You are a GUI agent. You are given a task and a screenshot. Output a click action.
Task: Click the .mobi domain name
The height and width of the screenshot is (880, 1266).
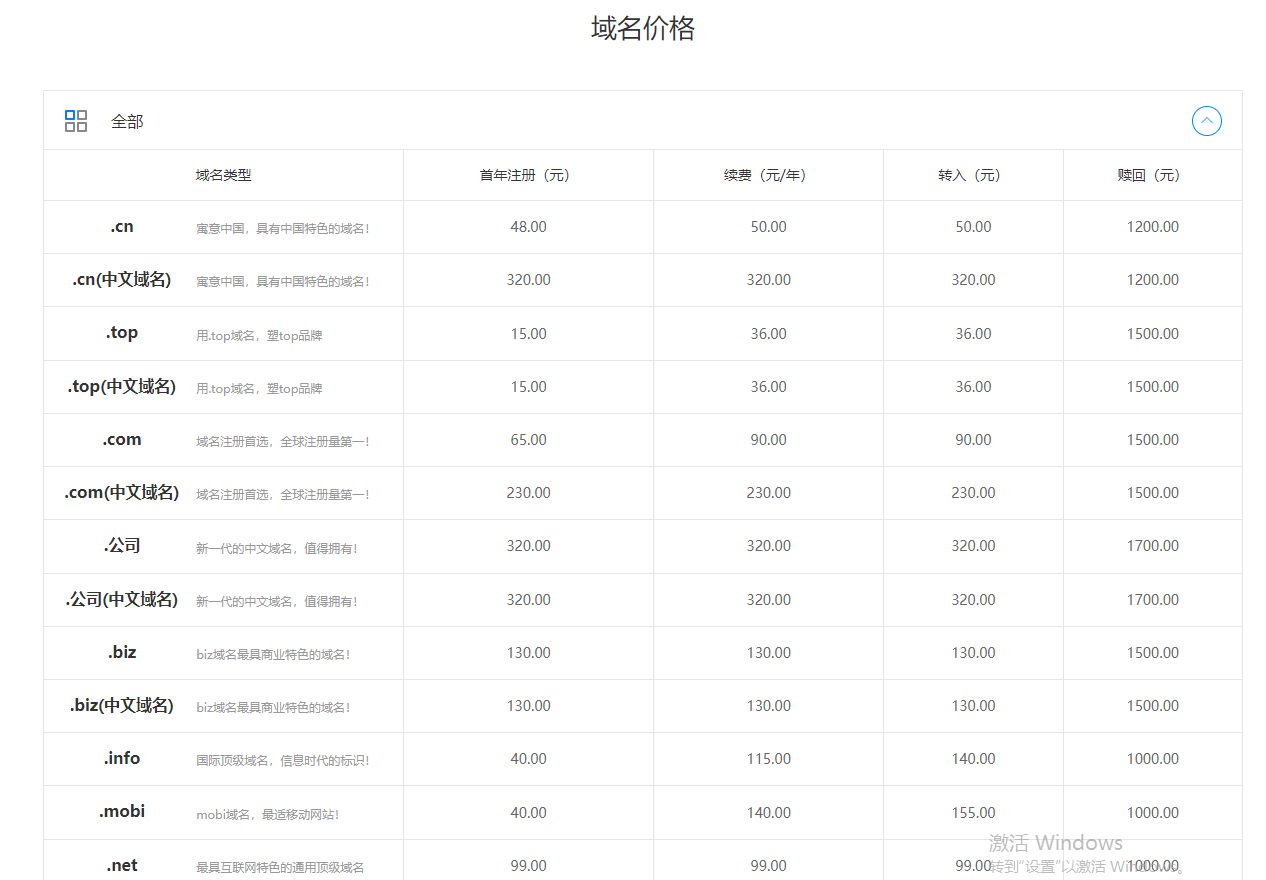tap(122, 812)
